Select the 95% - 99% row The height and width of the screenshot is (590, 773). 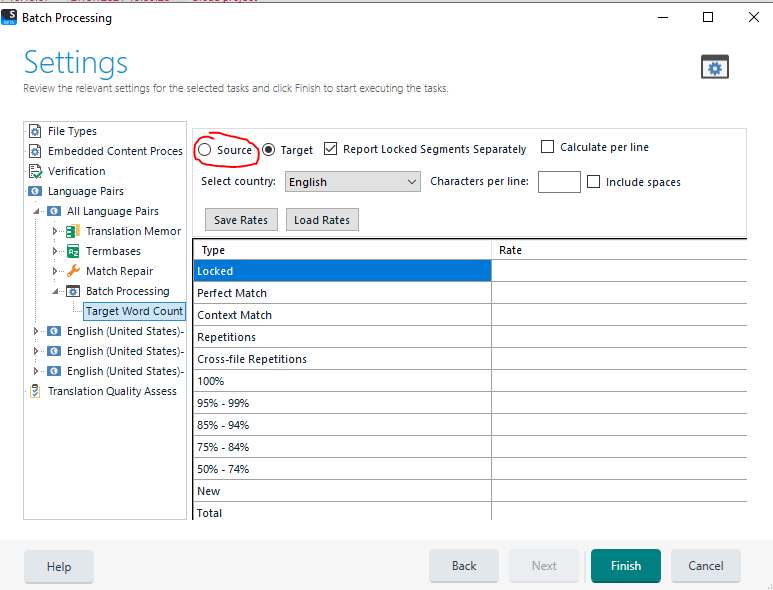point(343,403)
